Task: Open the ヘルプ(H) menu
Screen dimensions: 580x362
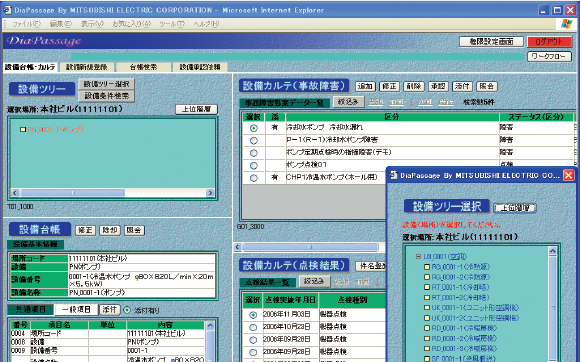Action: (x=206, y=24)
